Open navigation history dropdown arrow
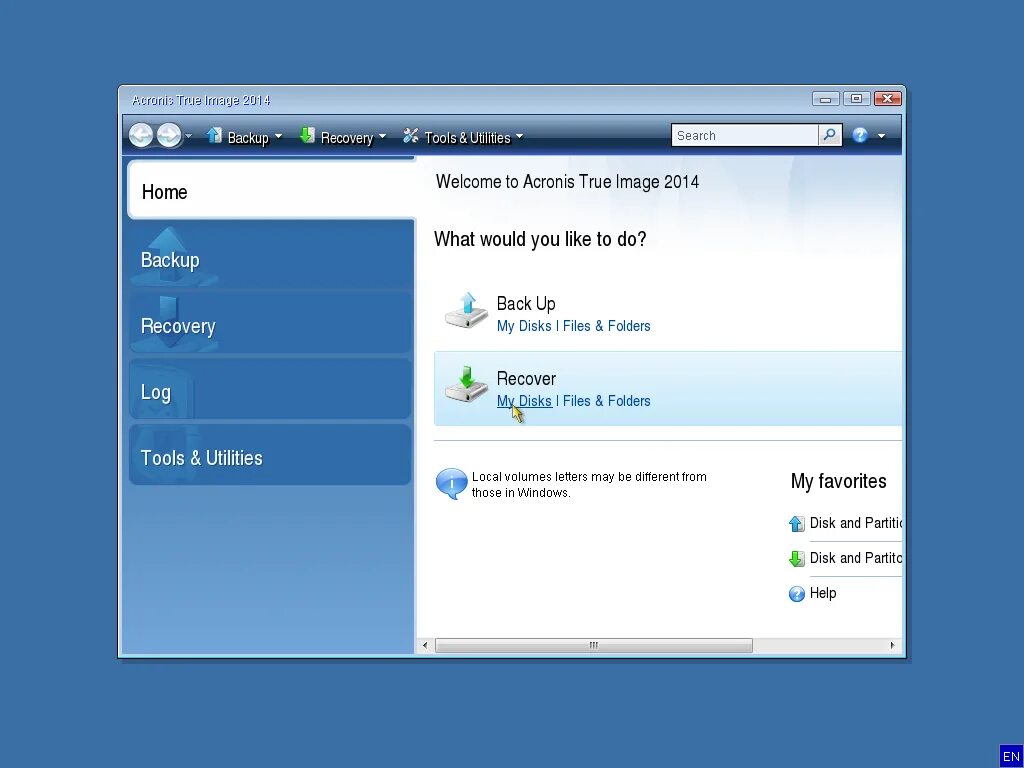The image size is (1024, 768). pyautogui.click(x=189, y=136)
